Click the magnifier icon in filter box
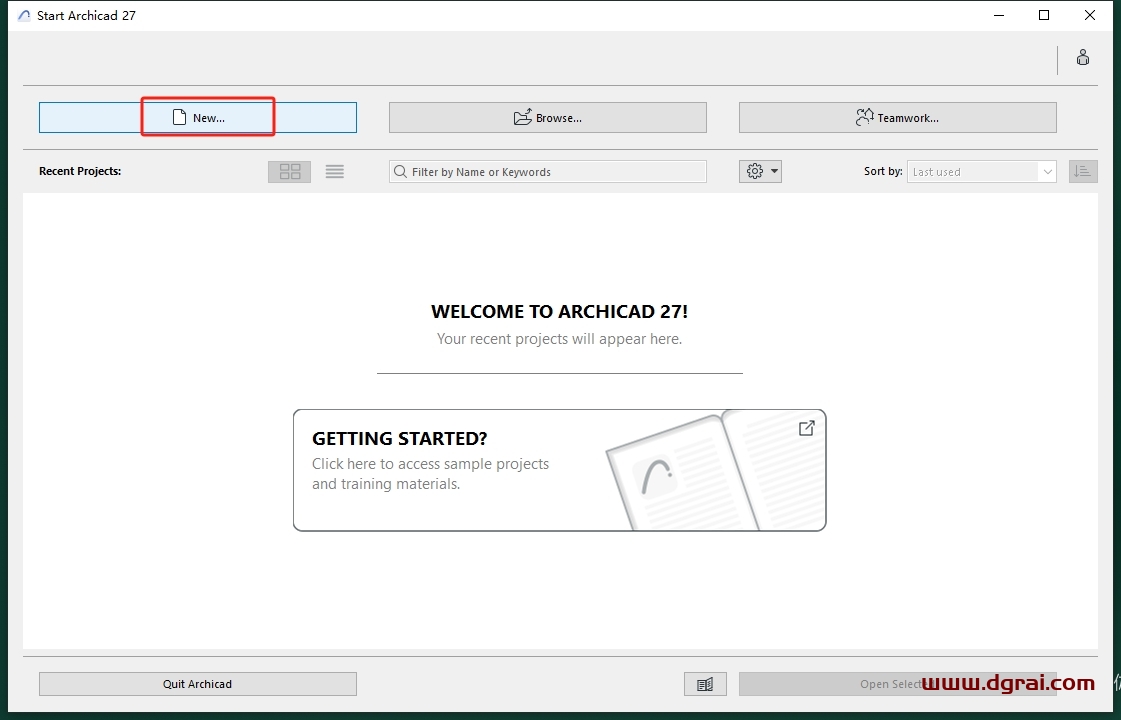The width and height of the screenshot is (1121, 720). tap(400, 172)
